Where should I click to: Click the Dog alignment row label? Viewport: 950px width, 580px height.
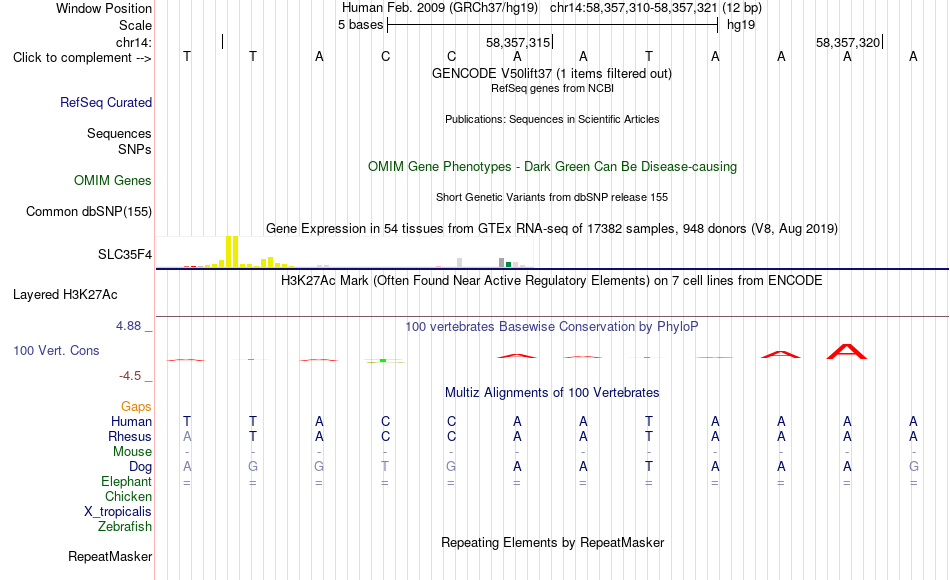point(141,467)
